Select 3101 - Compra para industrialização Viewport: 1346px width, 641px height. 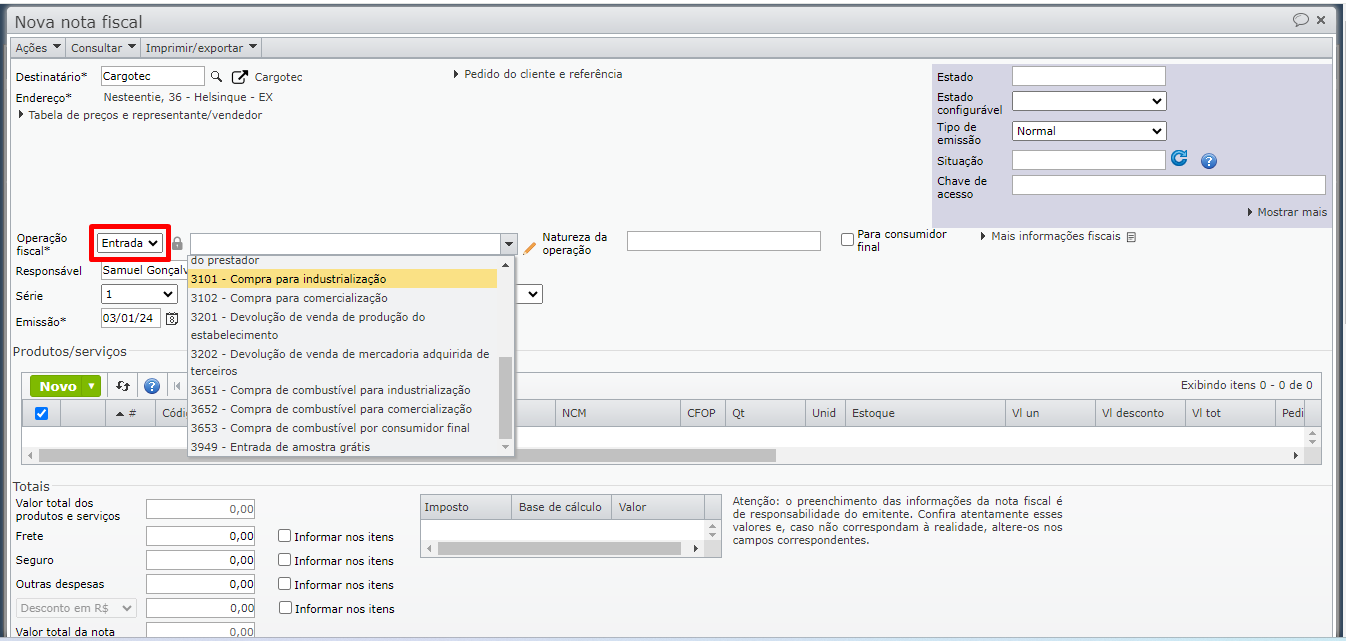click(x=343, y=279)
